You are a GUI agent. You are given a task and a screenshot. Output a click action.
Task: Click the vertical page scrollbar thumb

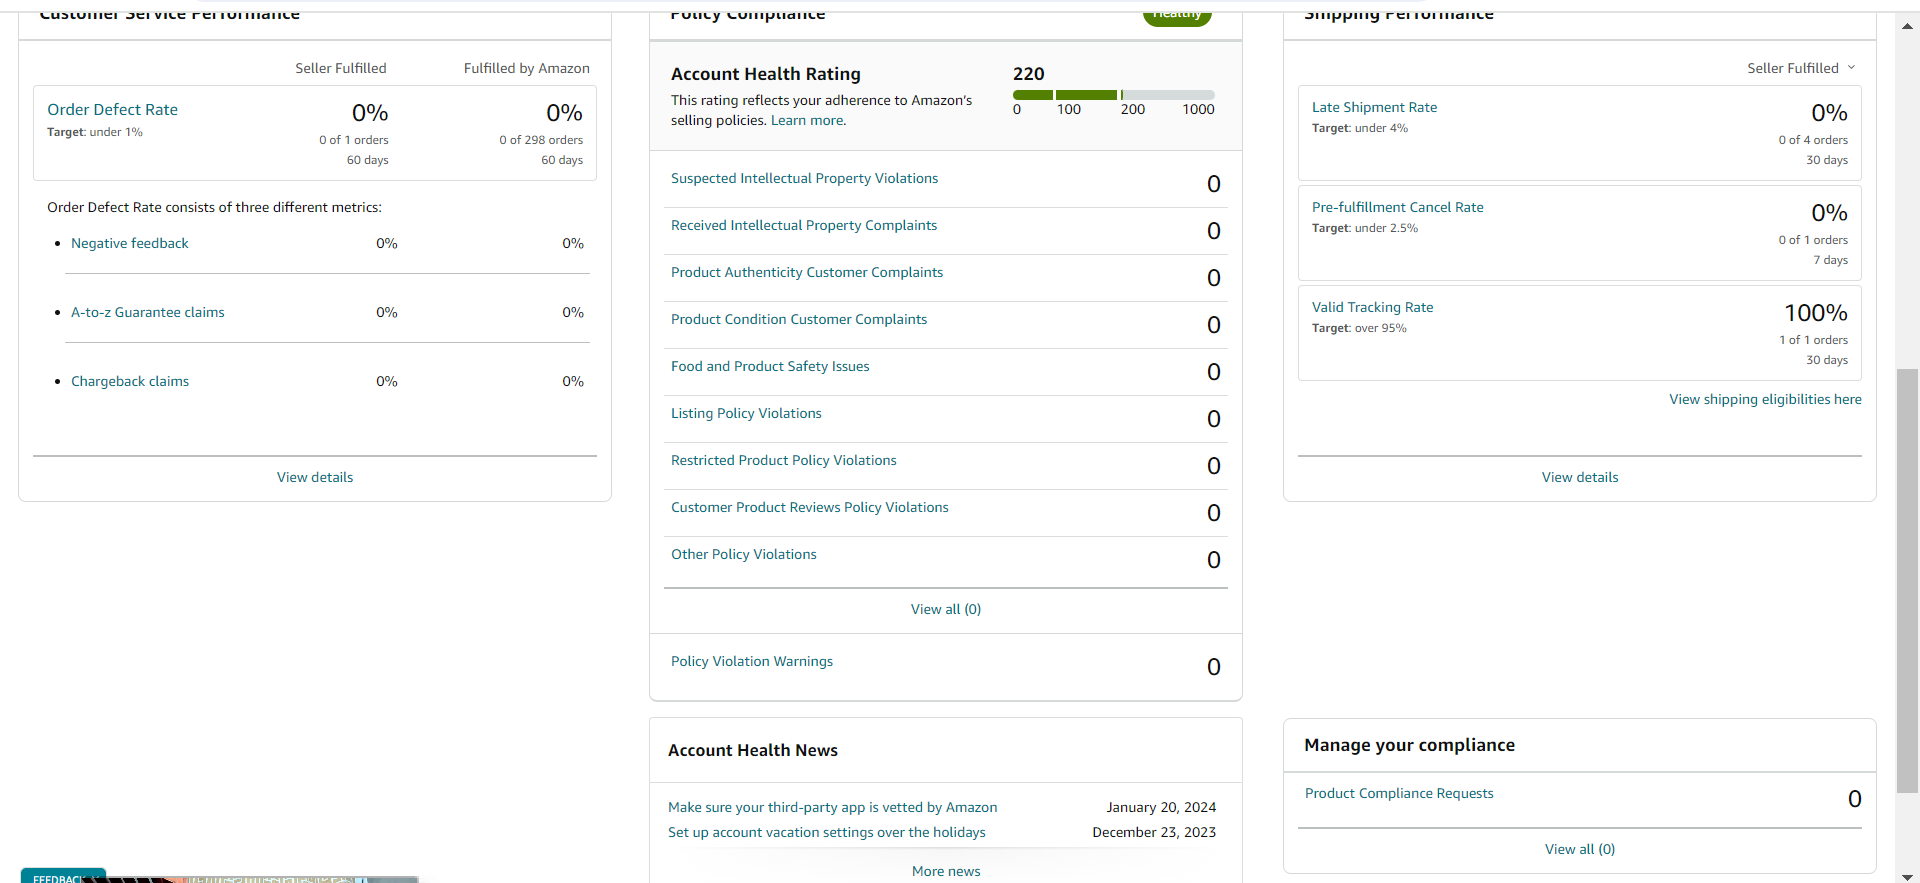pyautogui.click(x=1908, y=581)
